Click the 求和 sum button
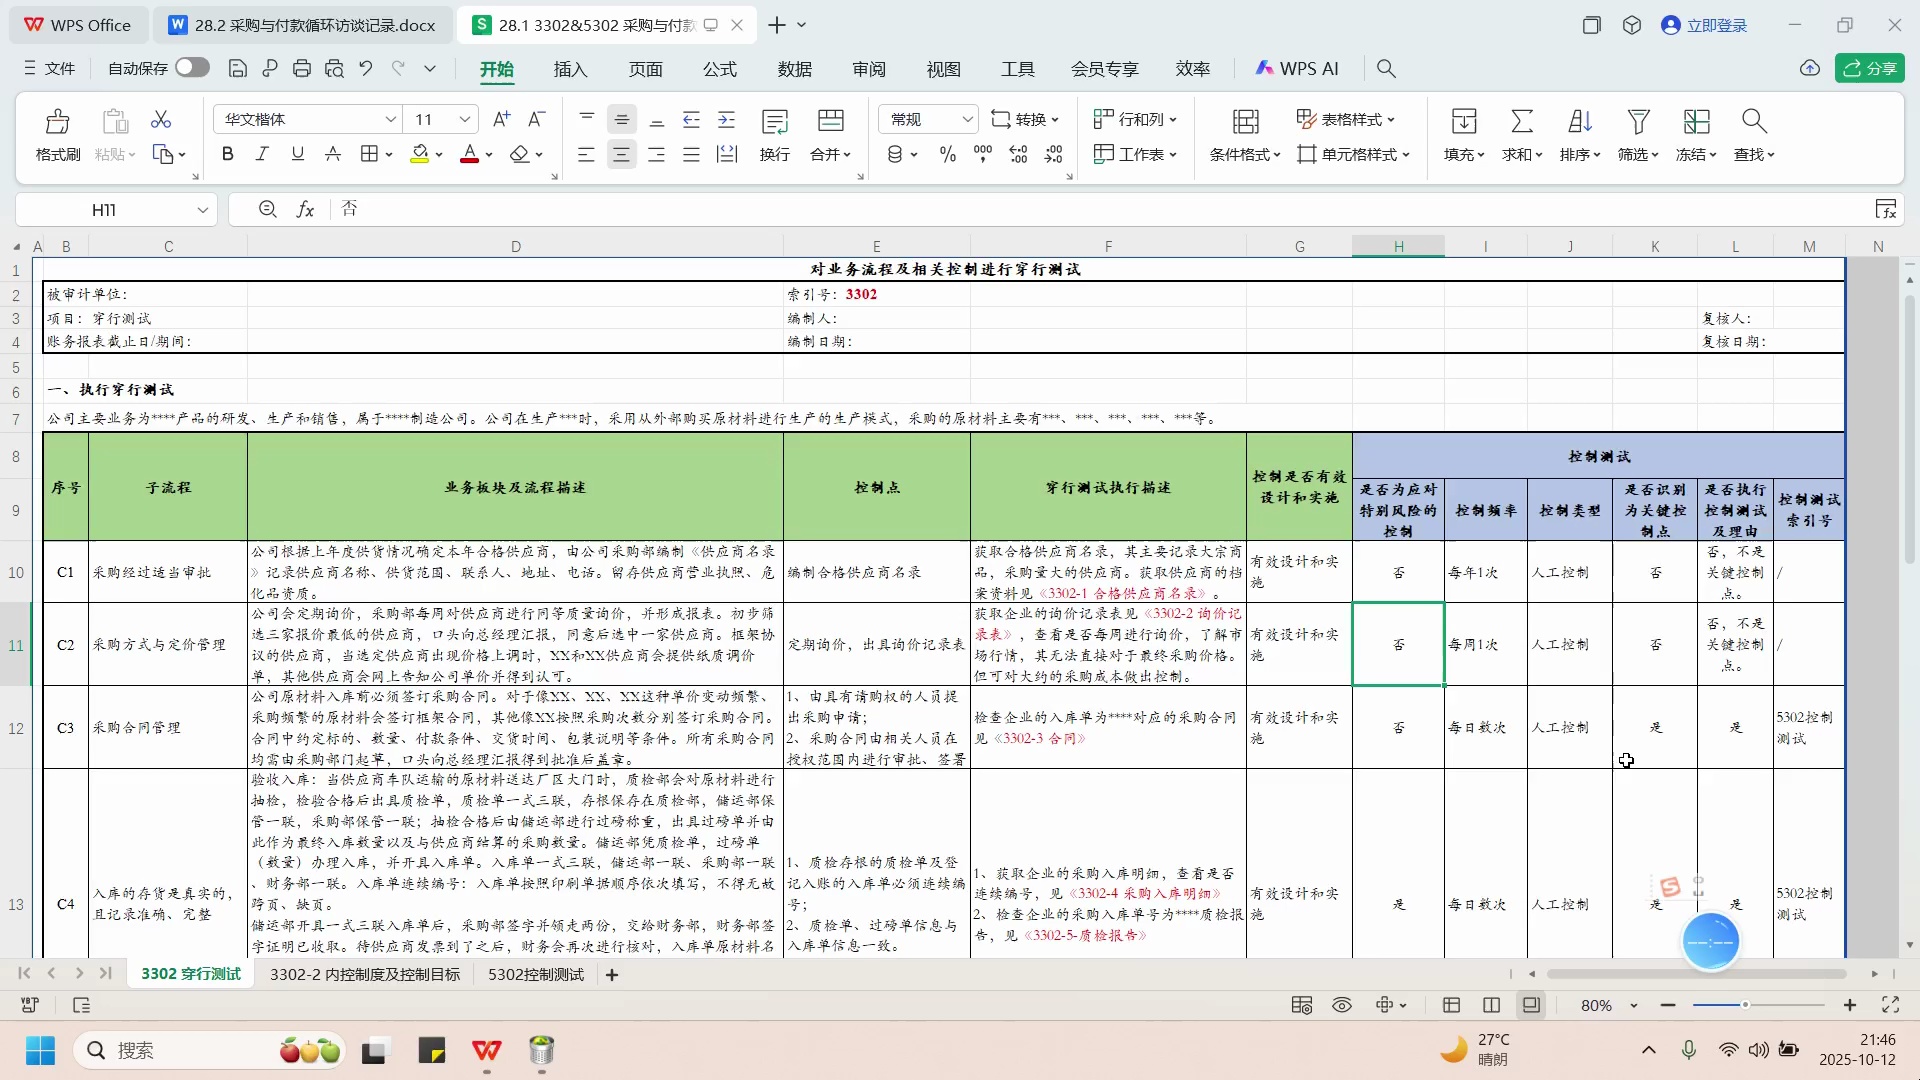The width and height of the screenshot is (1920, 1080). [x=1522, y=134]
